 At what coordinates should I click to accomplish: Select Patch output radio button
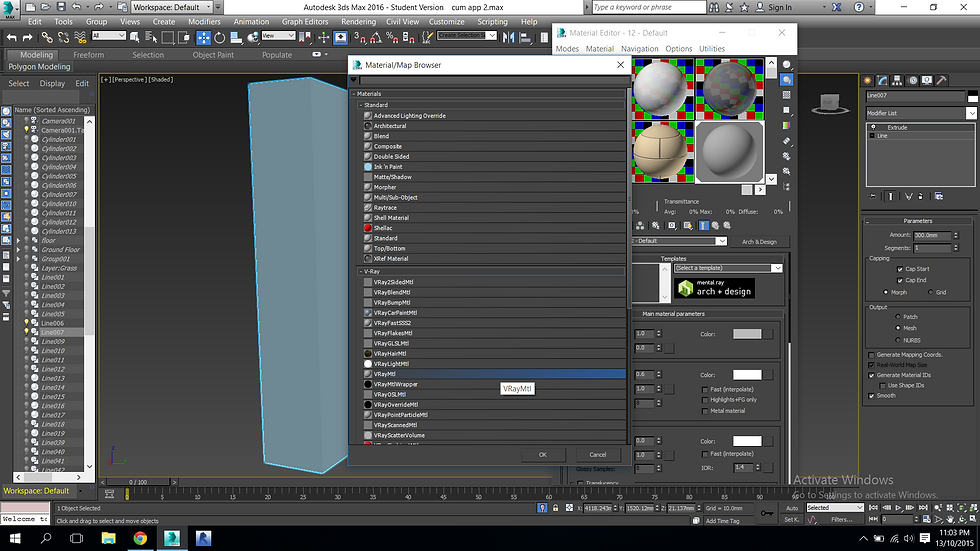coord(898,317)
